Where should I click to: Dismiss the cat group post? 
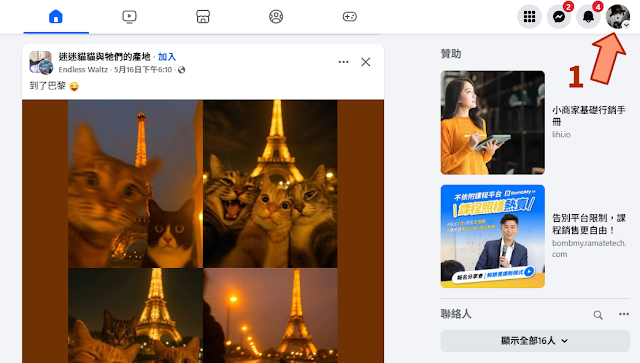pyautogui.click(x=366, y=62)
